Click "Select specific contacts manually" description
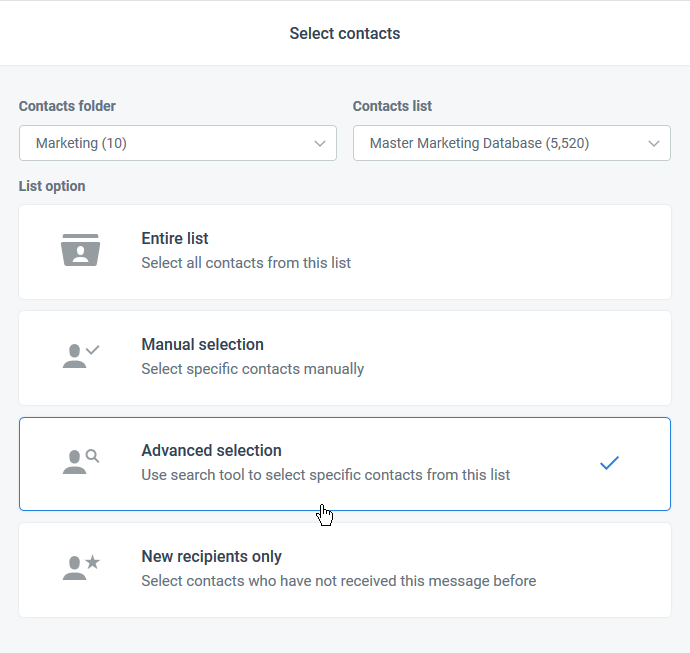This screenshot has width=690, height=653. coord(253,369)
